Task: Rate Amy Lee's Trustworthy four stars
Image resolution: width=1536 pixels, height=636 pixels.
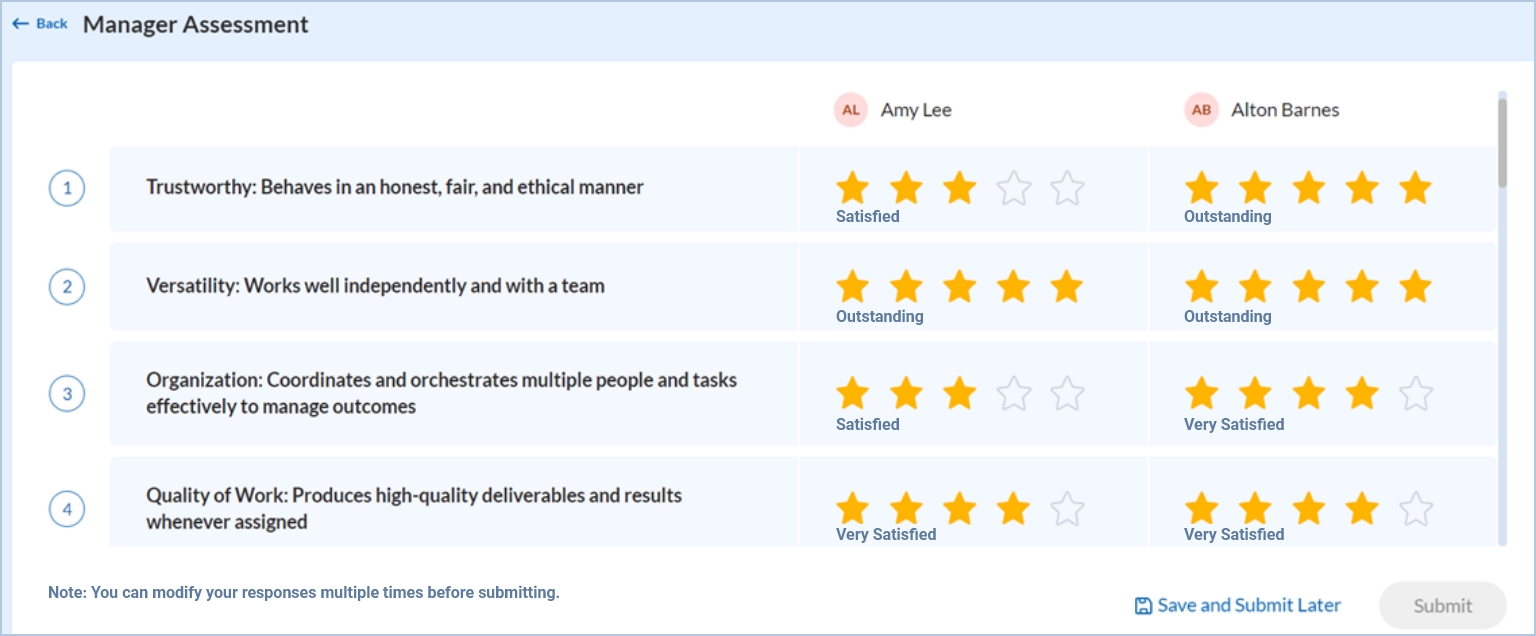Action: coord(1013,188)
